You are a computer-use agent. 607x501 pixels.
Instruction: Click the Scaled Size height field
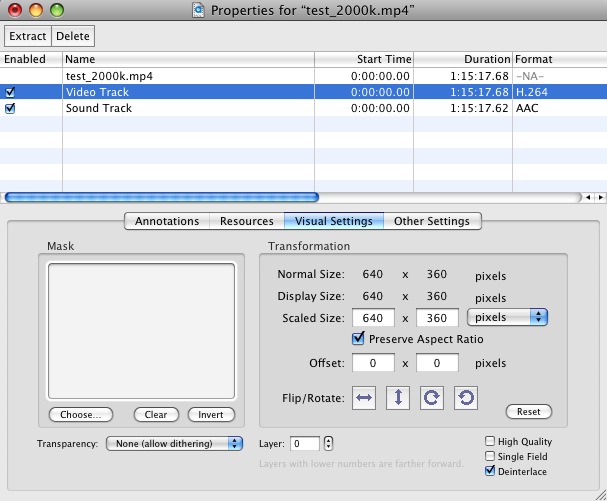coord(437,318)
